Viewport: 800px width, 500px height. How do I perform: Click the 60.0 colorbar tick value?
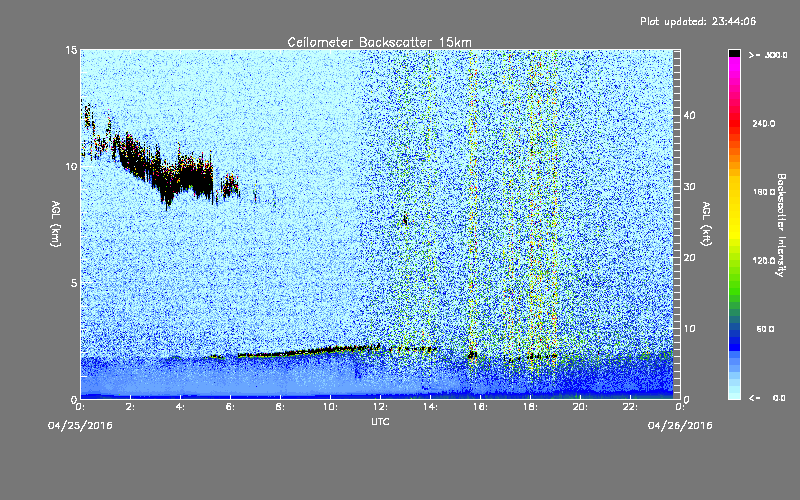pos(765,329)
